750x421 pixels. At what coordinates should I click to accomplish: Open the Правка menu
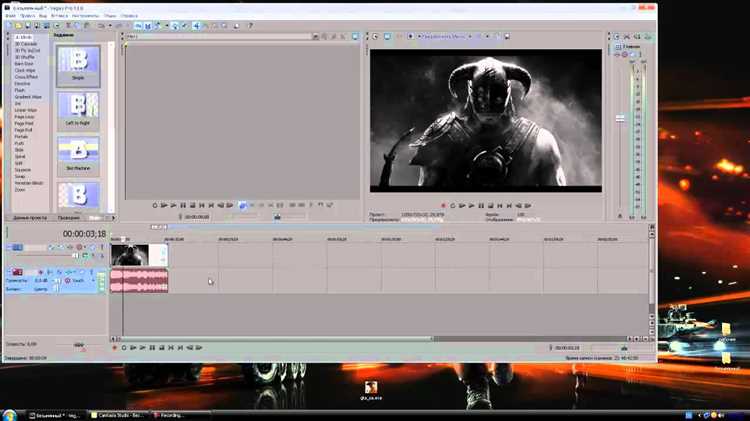[27, 16]
